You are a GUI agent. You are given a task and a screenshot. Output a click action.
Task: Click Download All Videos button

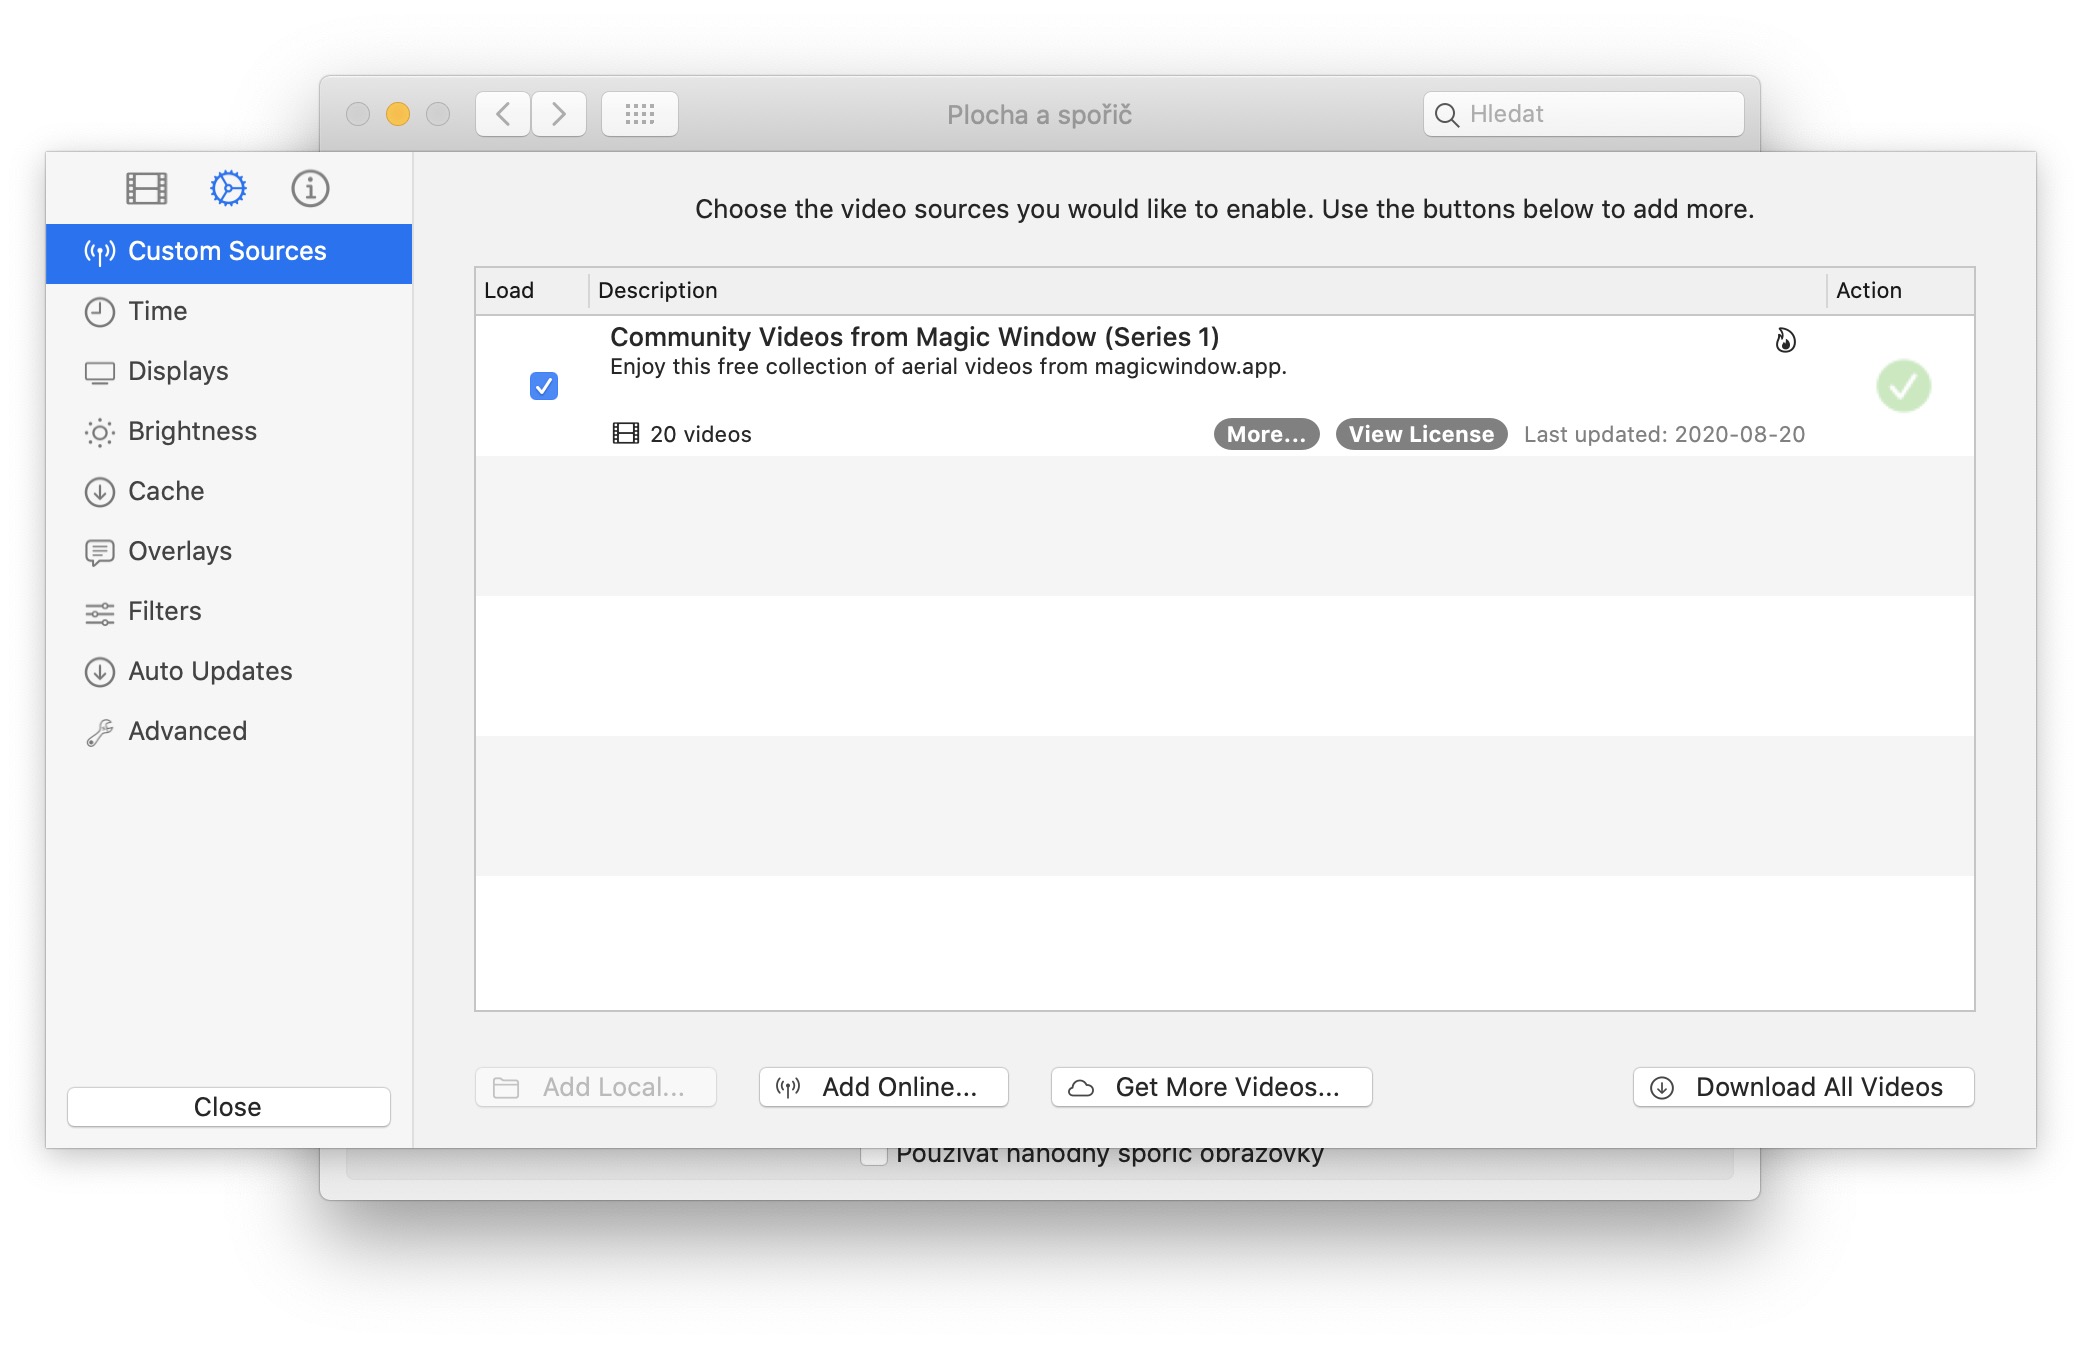pos(1803,1087)
